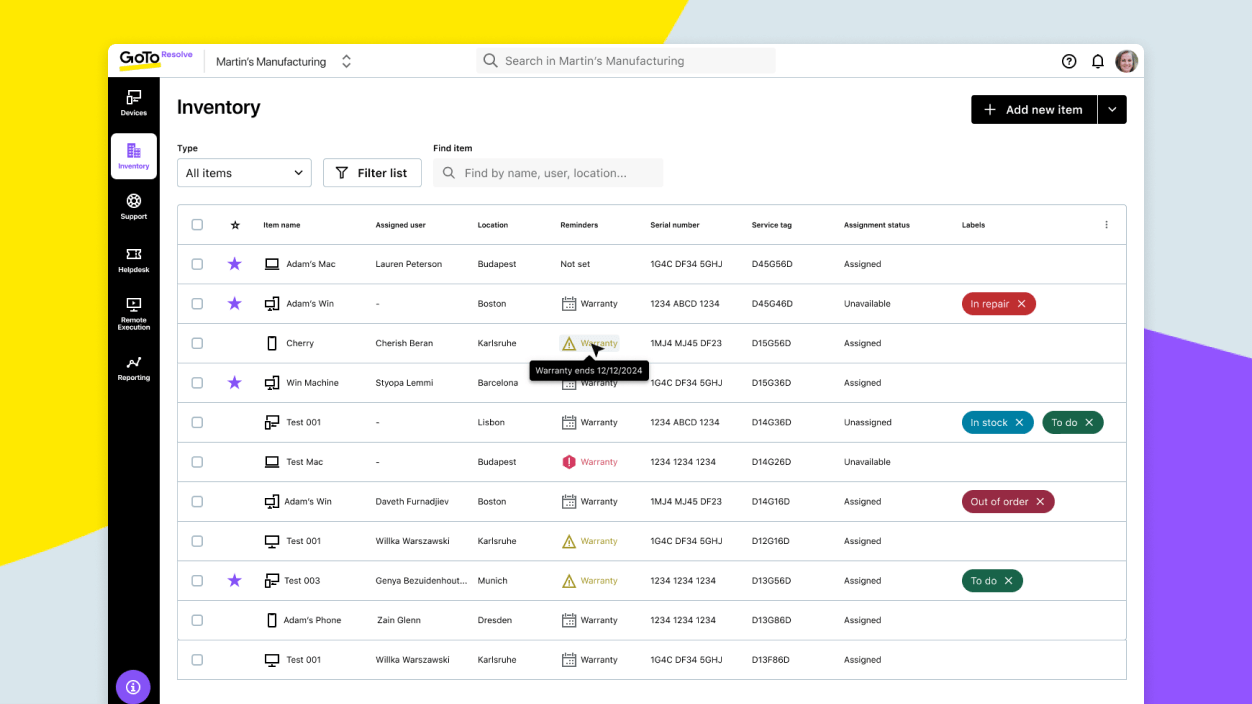Viewport: 1252px width, 704px height.
Task: Open the profile avatar menu
Action: (x=1126, y=61)
